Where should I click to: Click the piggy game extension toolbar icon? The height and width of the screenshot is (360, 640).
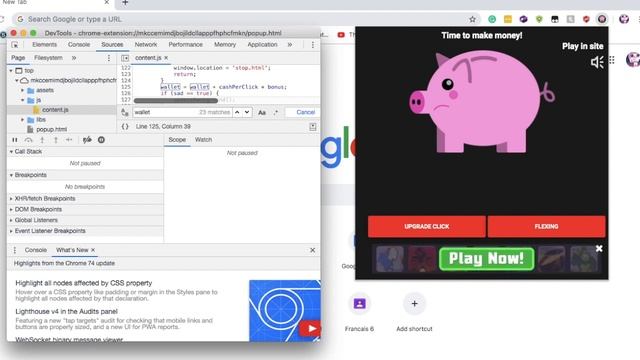click(602, 19)
